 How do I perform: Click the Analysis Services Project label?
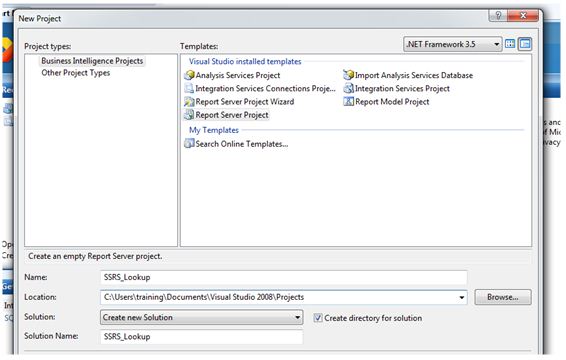click(238, 75)
